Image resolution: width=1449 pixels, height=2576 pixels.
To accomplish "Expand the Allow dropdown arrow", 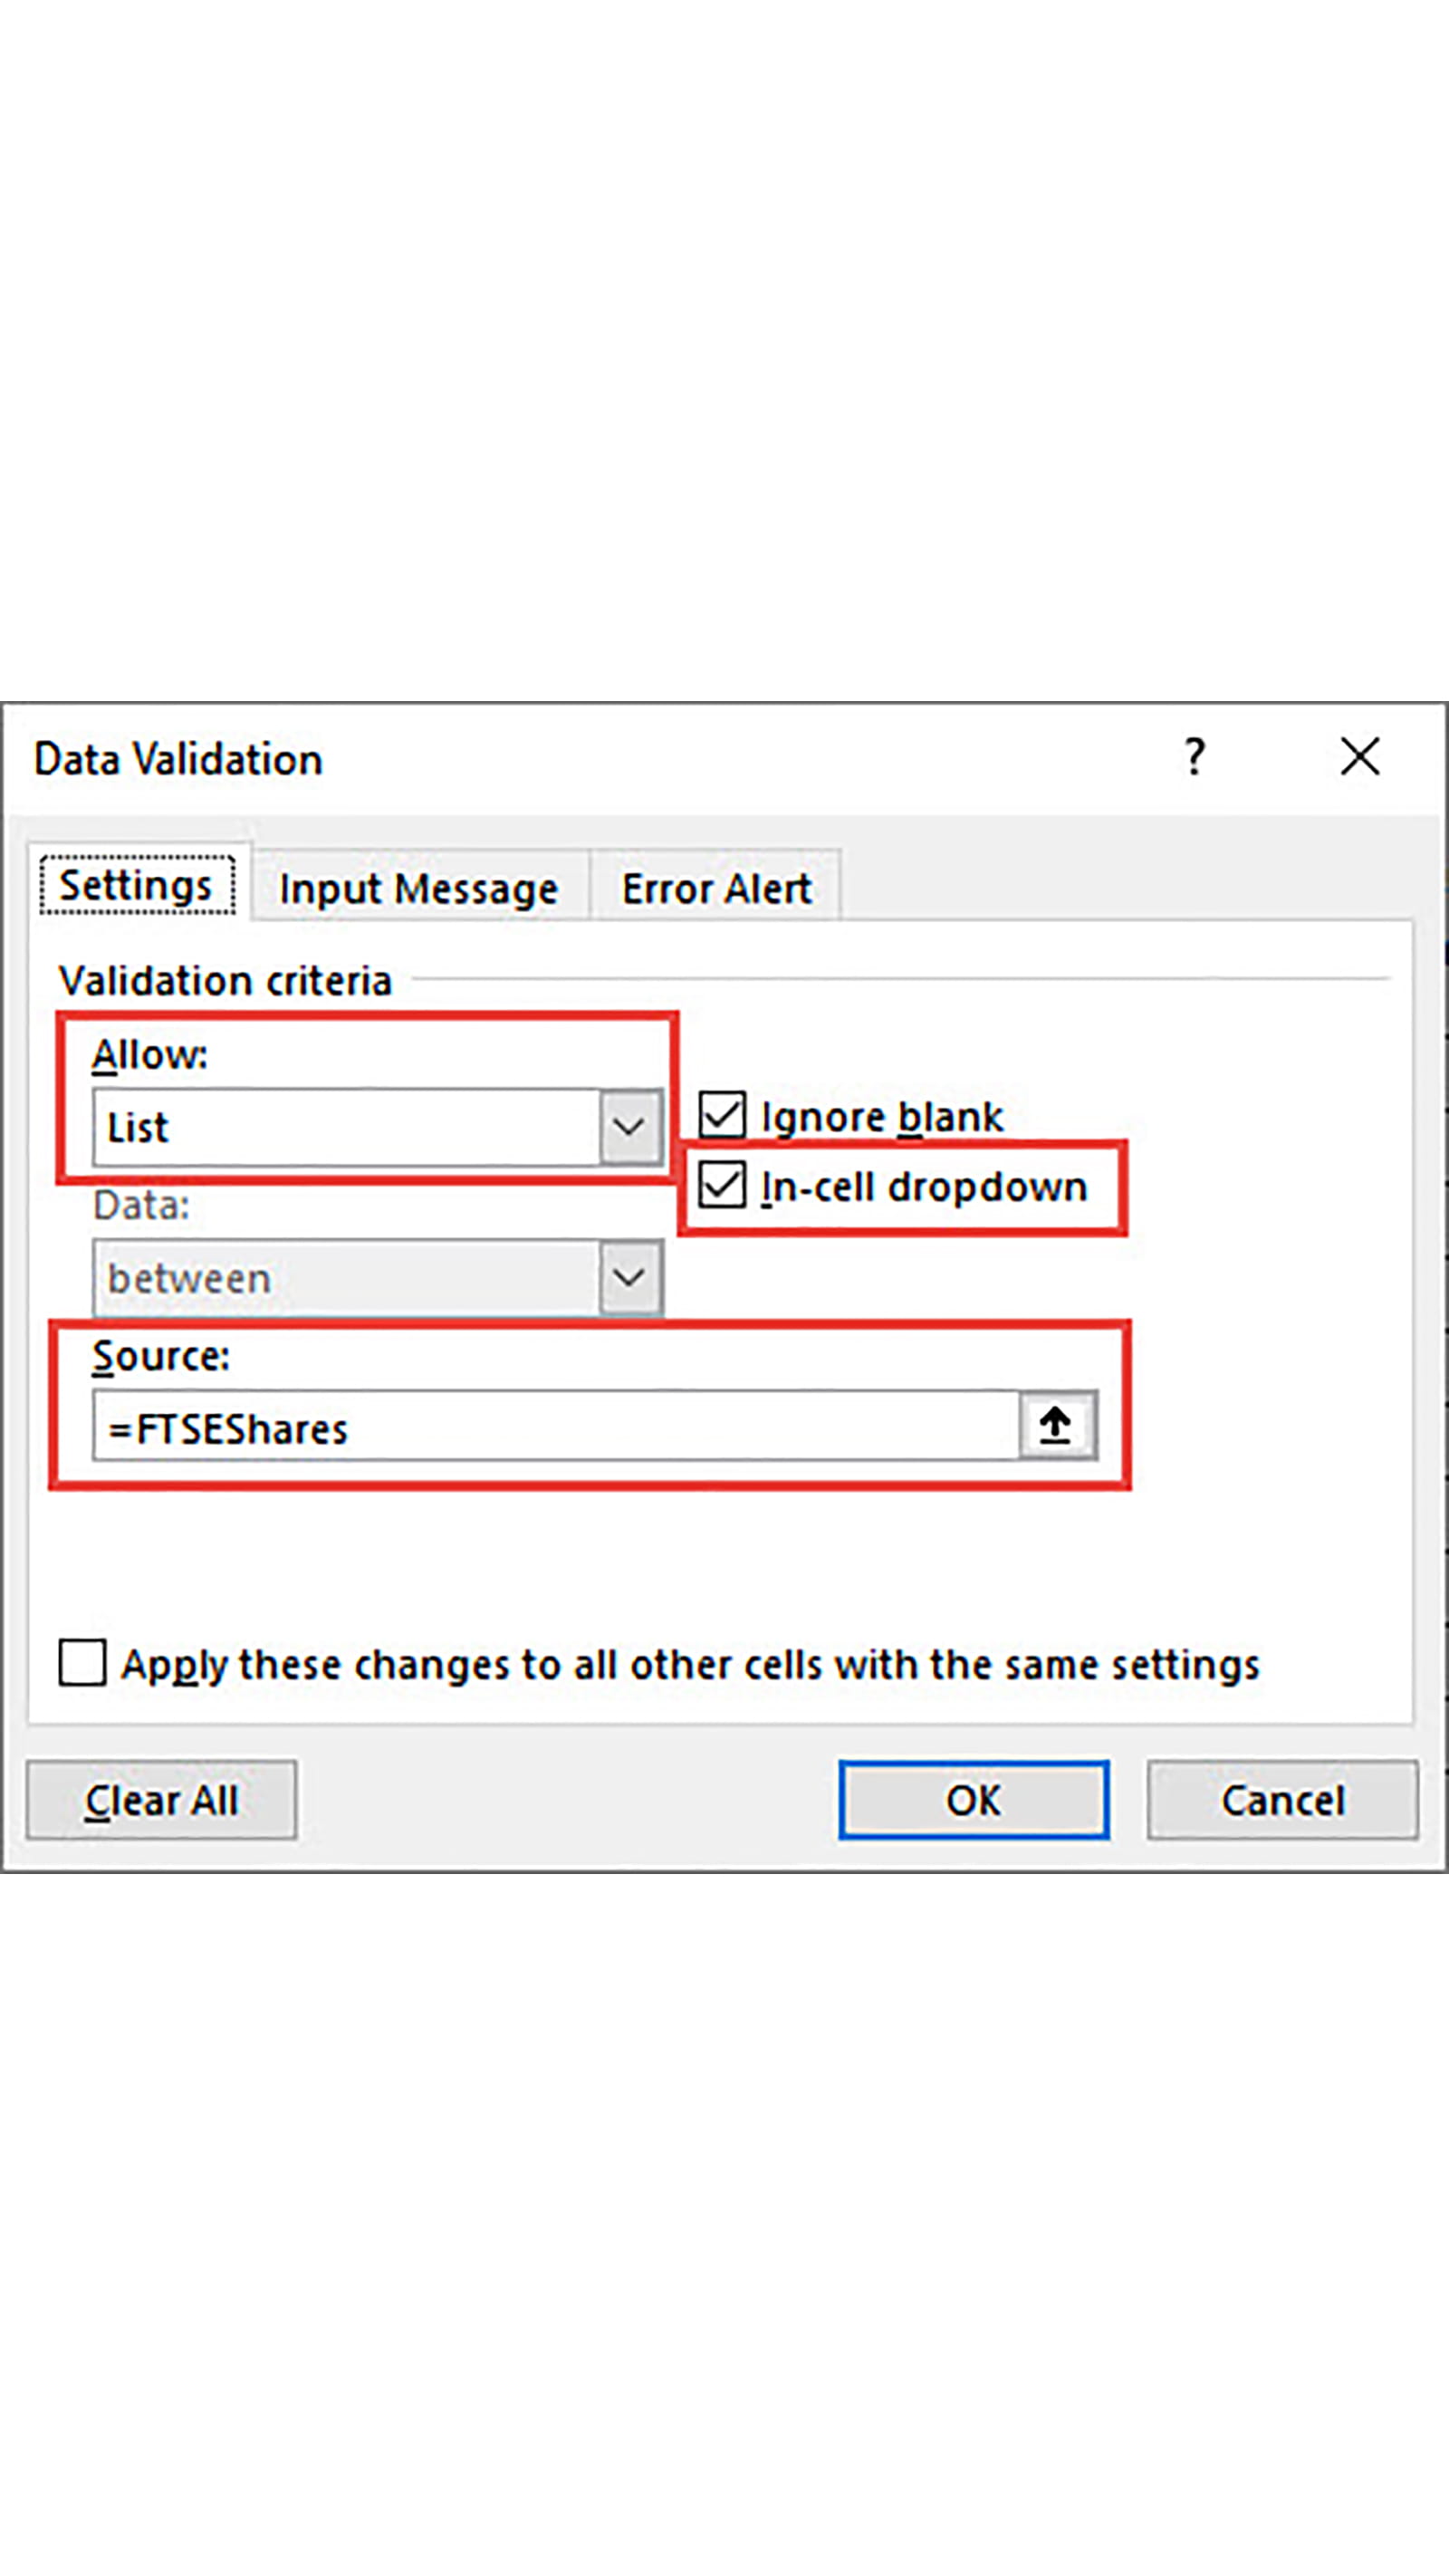I will pyautogui.click(x=629, y=1128).
